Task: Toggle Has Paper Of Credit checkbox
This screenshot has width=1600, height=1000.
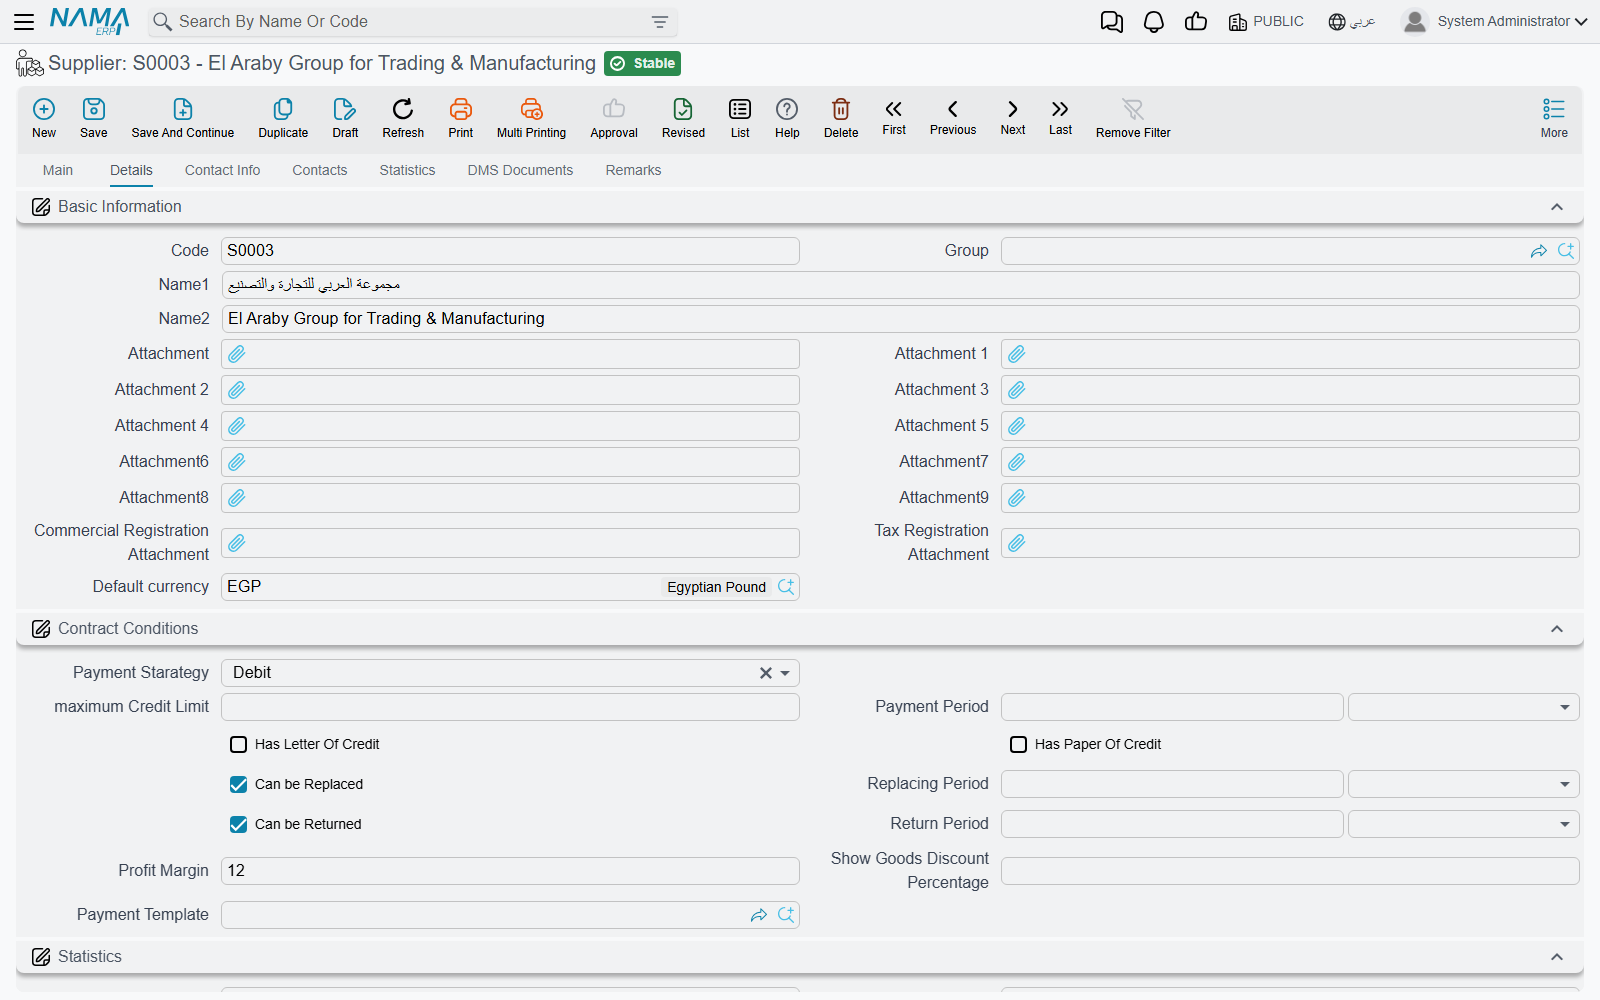Action: tap(1018, 744)
